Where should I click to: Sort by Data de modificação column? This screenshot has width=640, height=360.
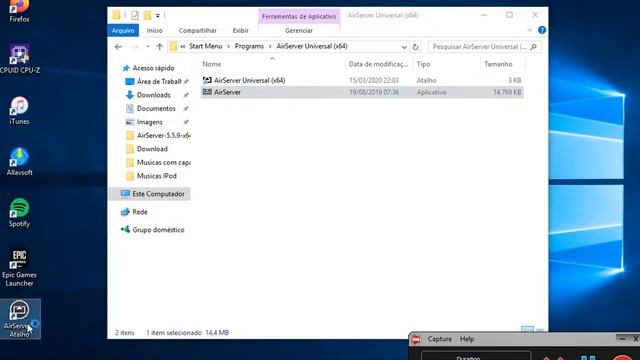[x=379, y=64]
